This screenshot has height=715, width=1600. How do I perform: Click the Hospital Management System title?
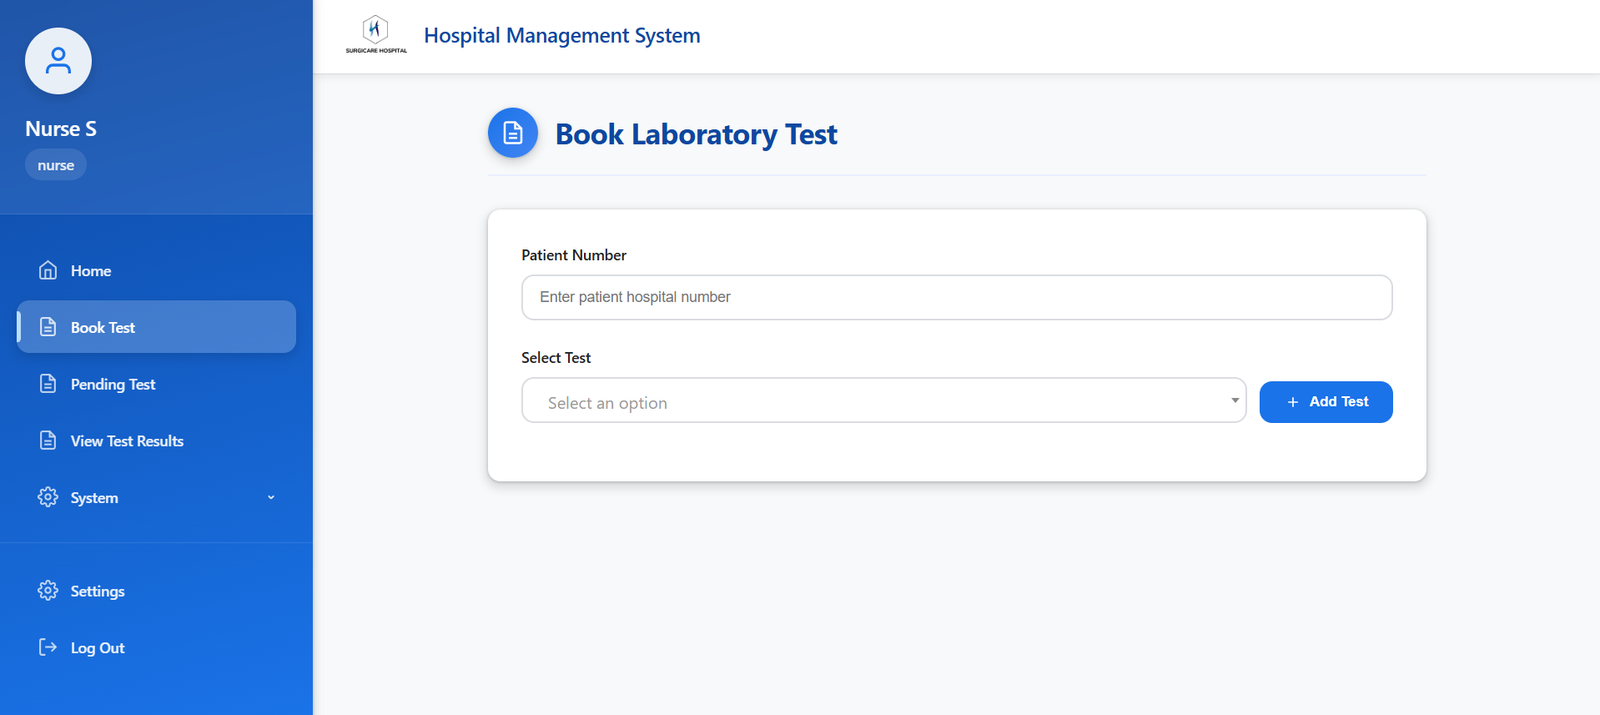[x=562, y=36]
